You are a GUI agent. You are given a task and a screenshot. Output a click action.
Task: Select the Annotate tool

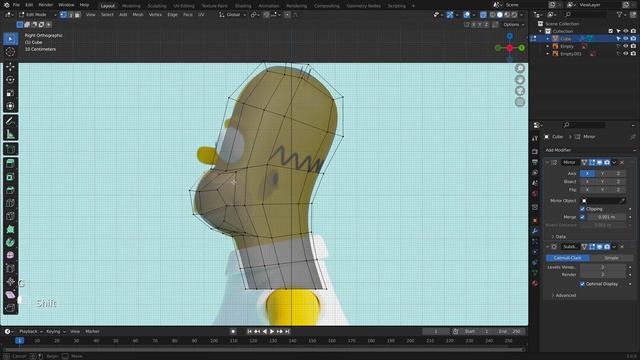(x=10, y=121)
